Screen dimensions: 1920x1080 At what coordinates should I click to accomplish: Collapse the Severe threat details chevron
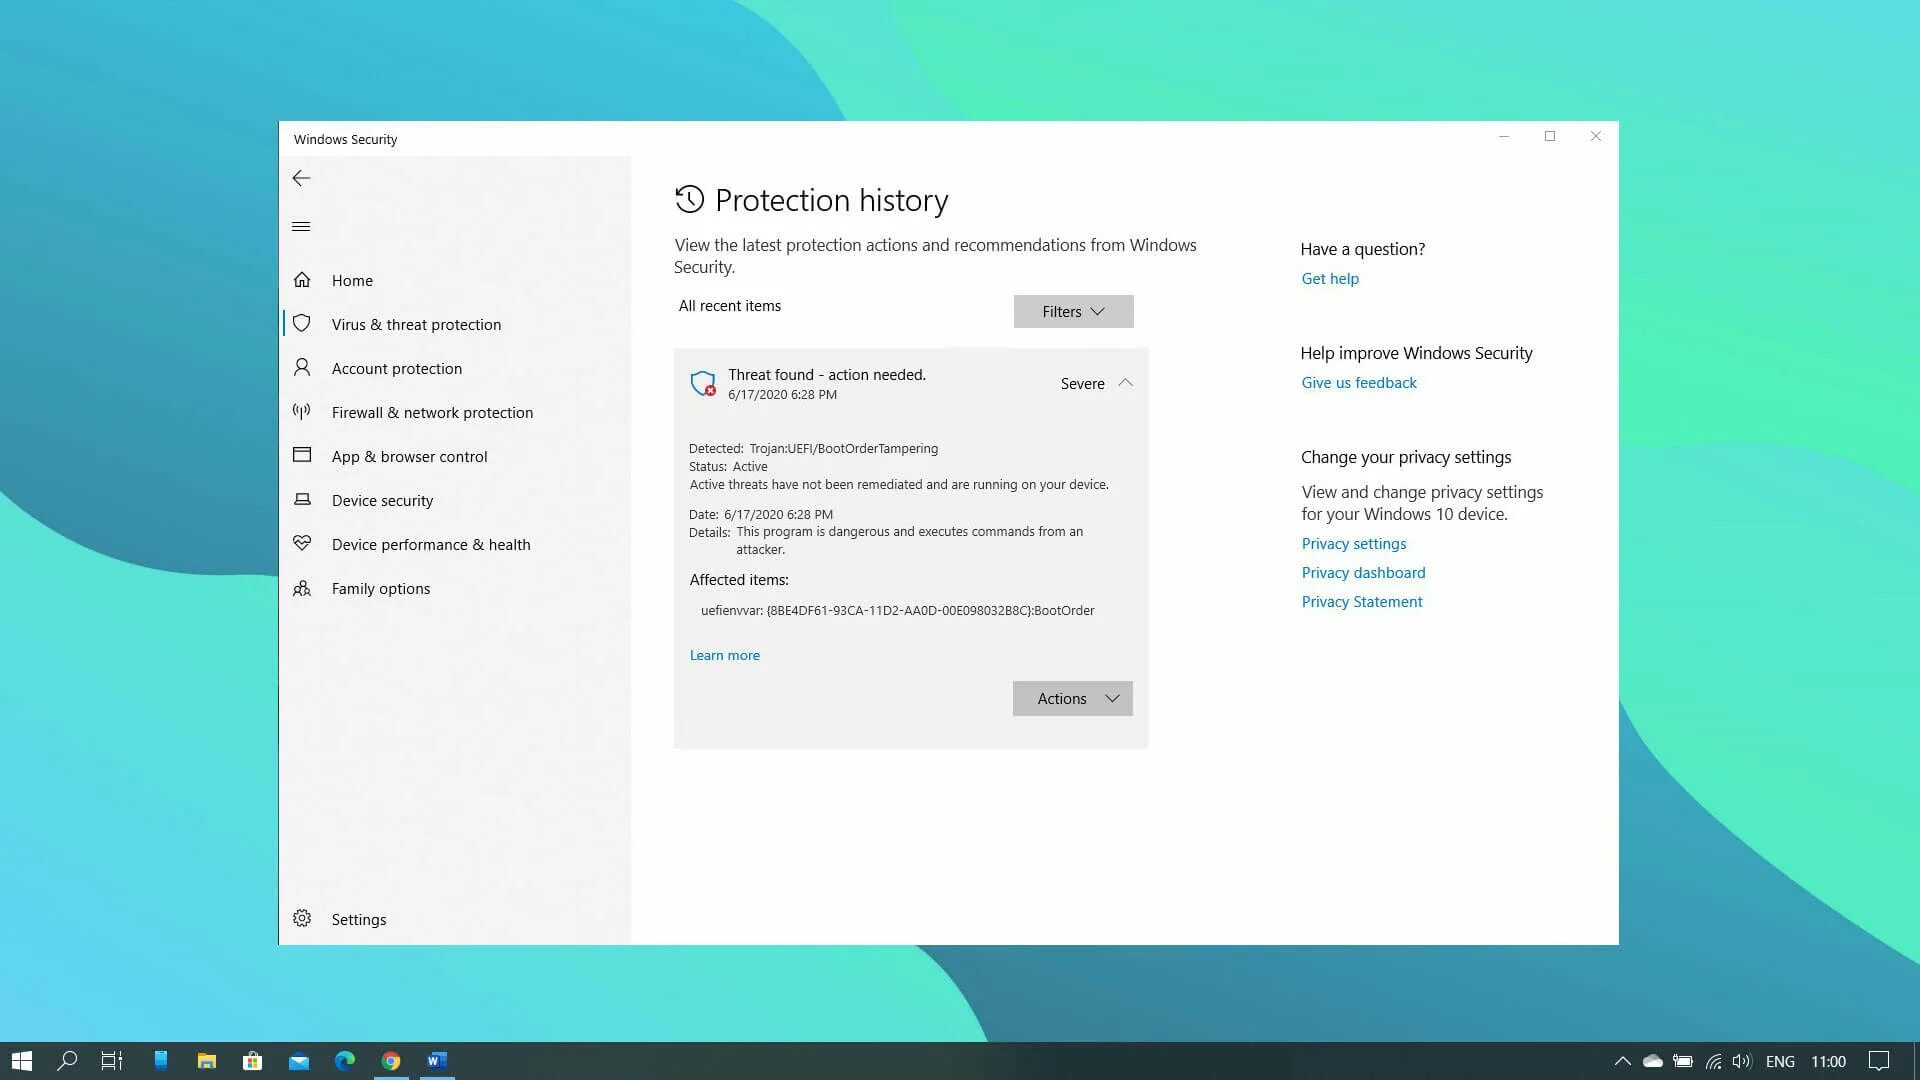click(1125, 383)
